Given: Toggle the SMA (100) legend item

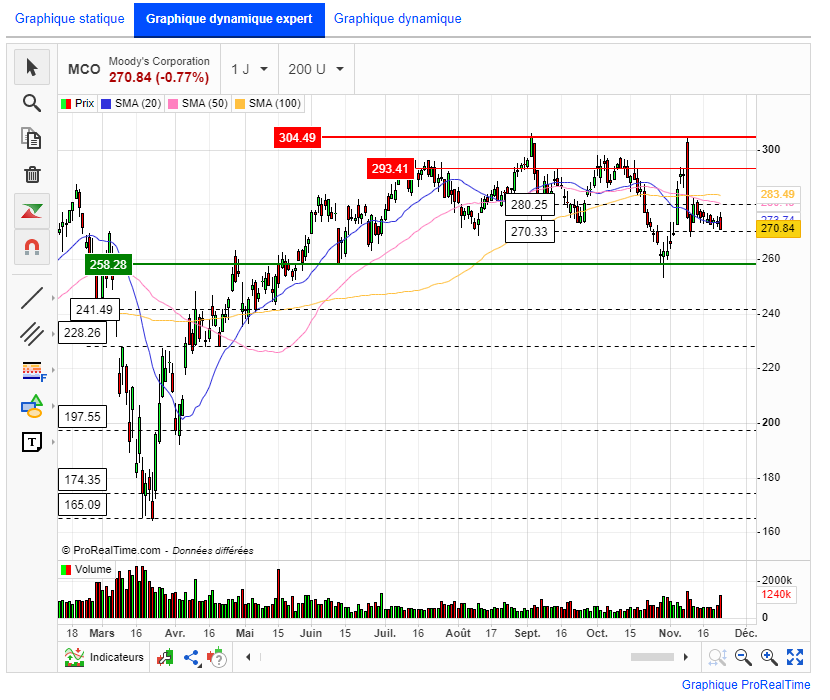Looking at the screenshot, I should pos(268,103).
